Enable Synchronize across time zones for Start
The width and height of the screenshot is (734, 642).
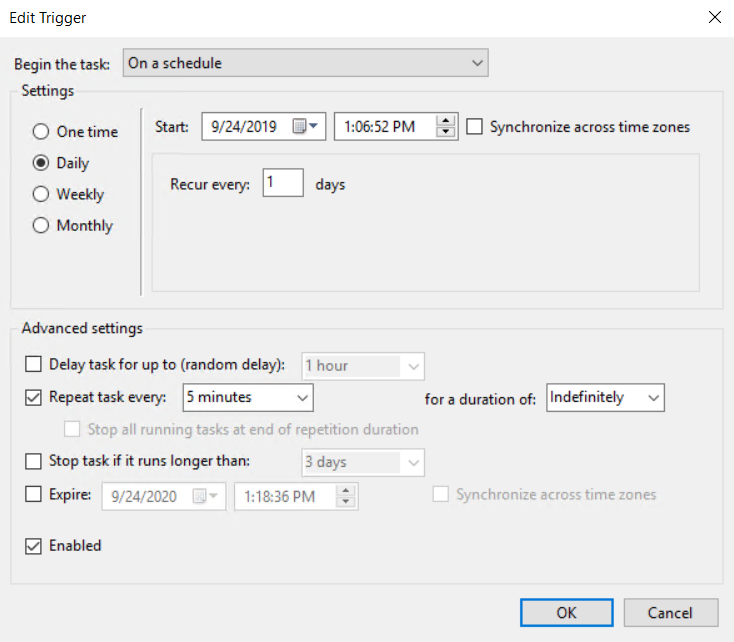(475, 127)
